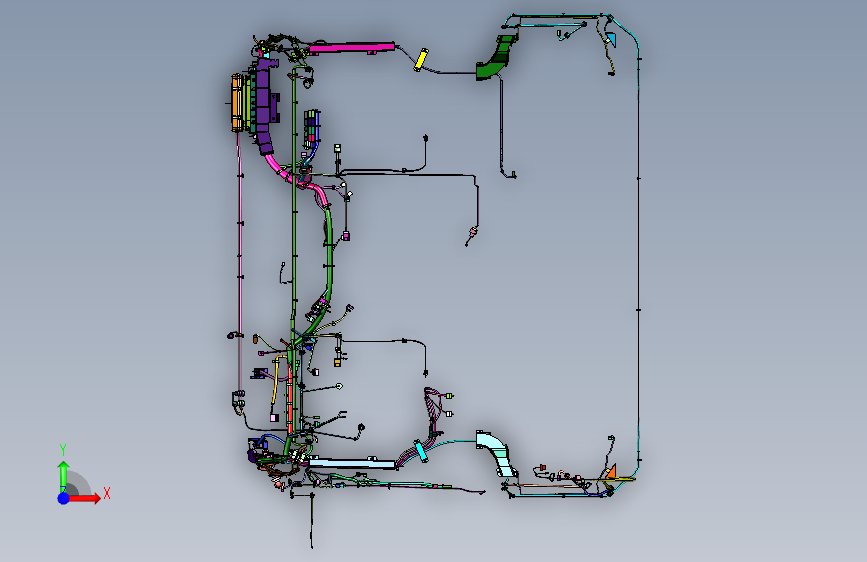This screenshot has height=562, width=867.
Task: Select the purple fuse box housing
Action: tap(265, 105)
